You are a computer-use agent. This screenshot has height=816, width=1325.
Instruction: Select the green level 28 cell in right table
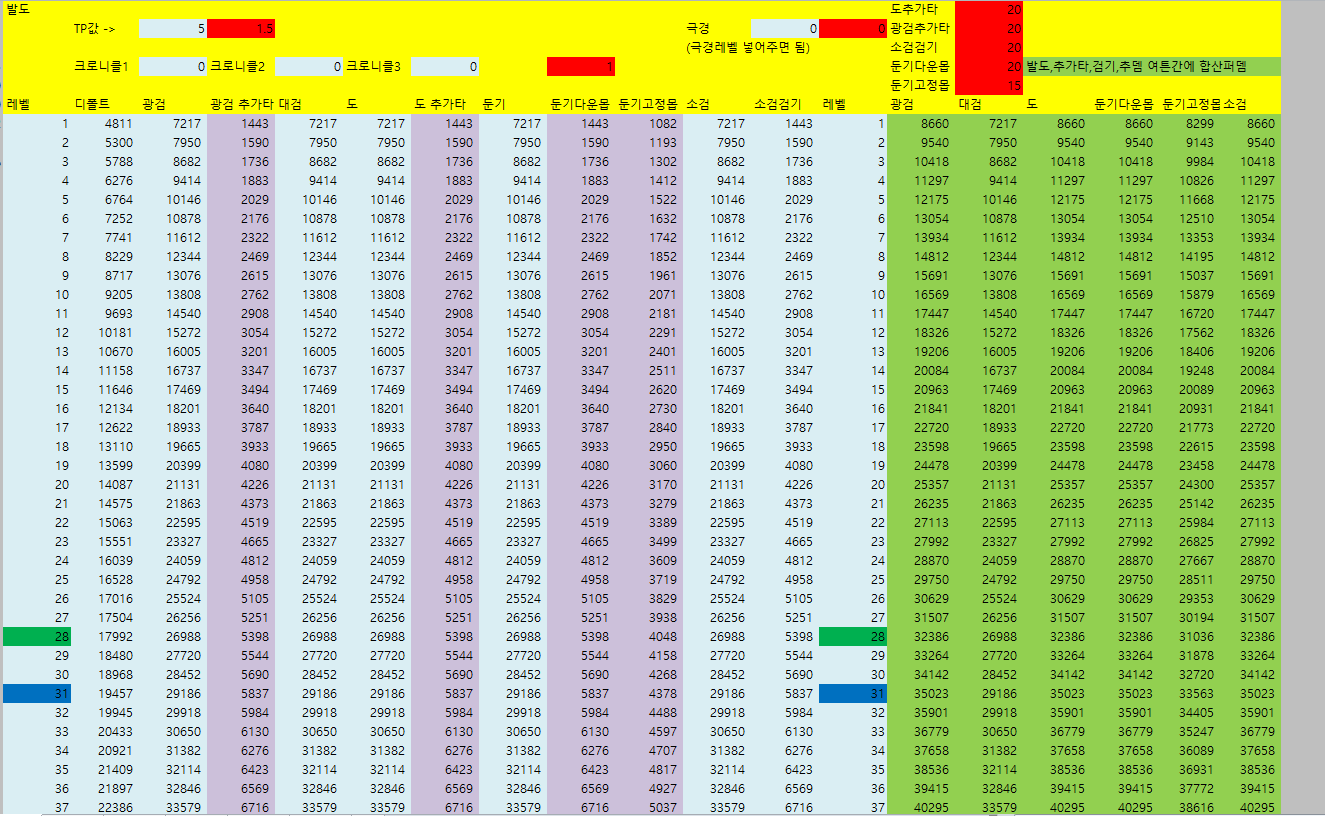(x=853, y=637)
